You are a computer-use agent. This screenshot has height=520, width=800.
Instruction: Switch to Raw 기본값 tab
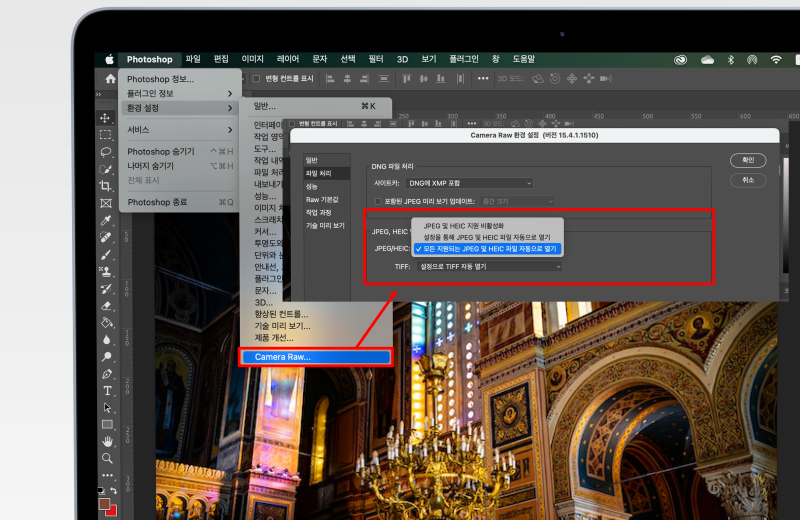tap(327, 200)
